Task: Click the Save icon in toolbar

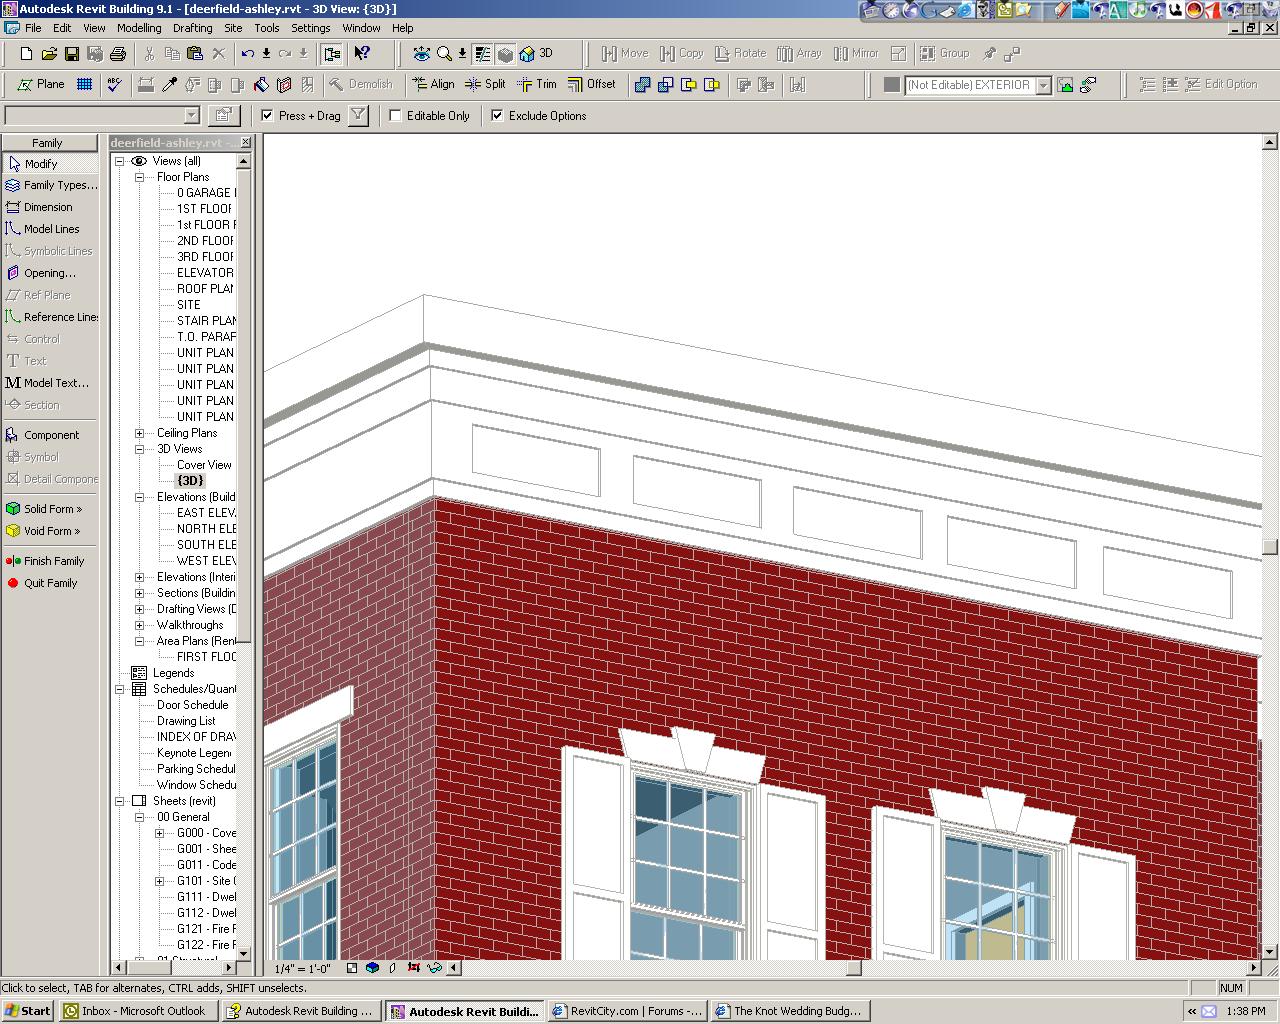Action: tap(72, 54)
